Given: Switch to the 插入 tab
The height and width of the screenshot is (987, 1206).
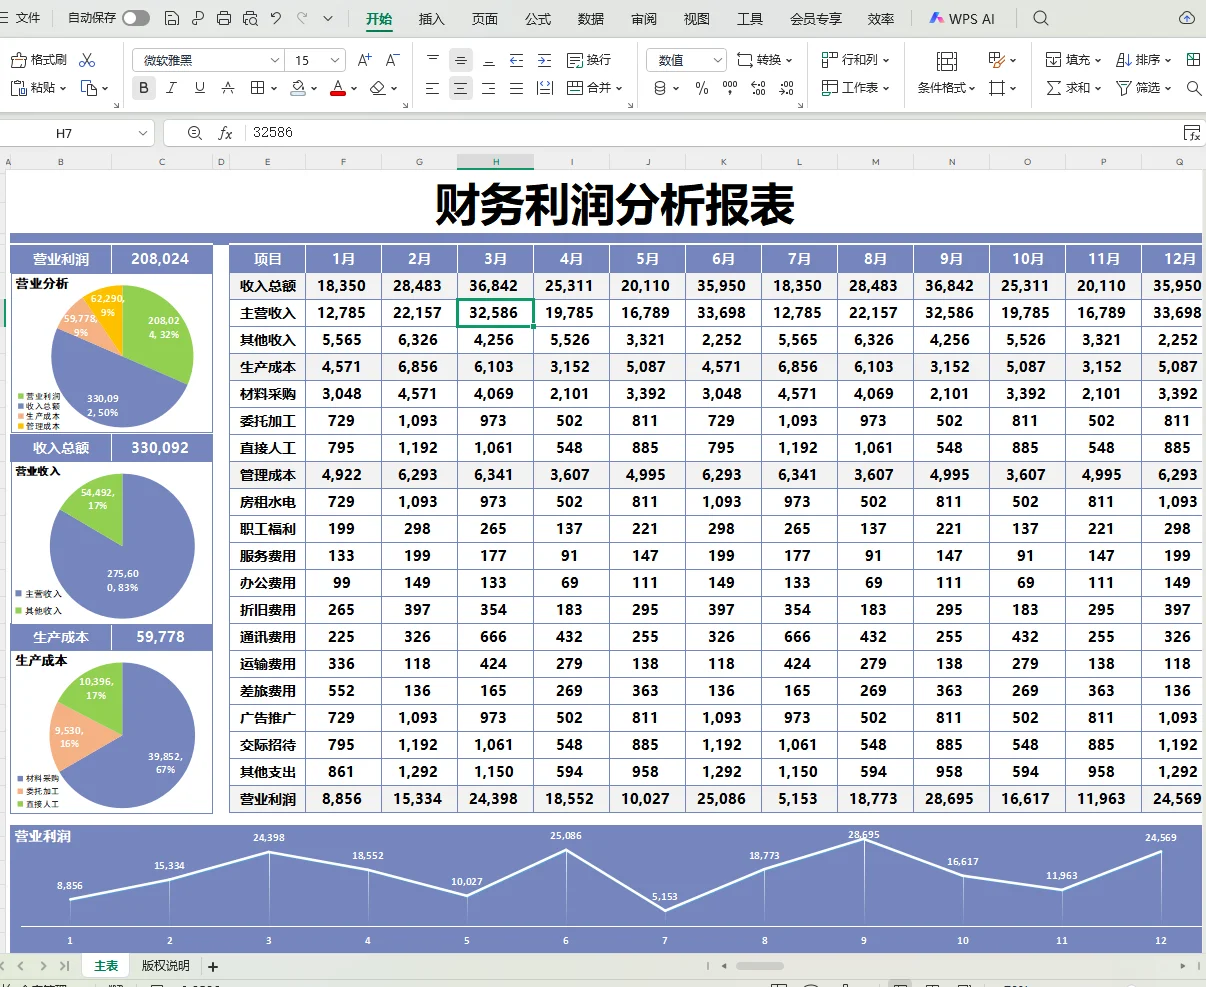Looking at the screenshot, I should (x=431, y=19).
